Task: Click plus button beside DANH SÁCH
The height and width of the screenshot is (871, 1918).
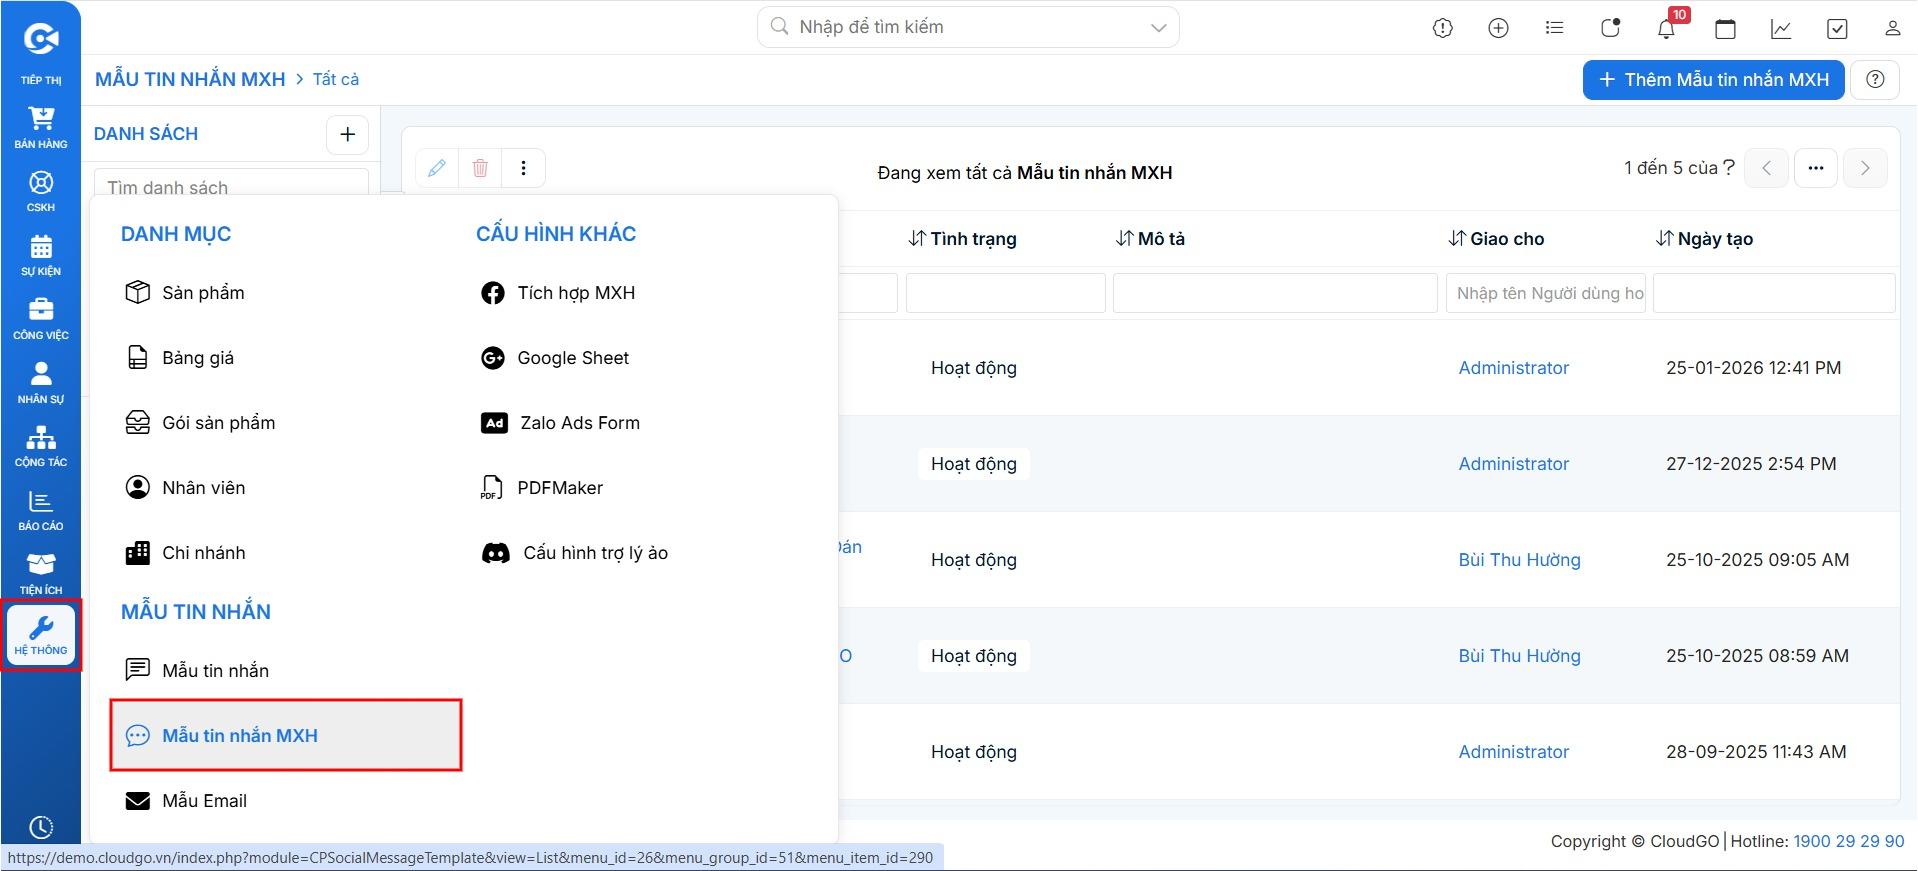Action: 347,134
